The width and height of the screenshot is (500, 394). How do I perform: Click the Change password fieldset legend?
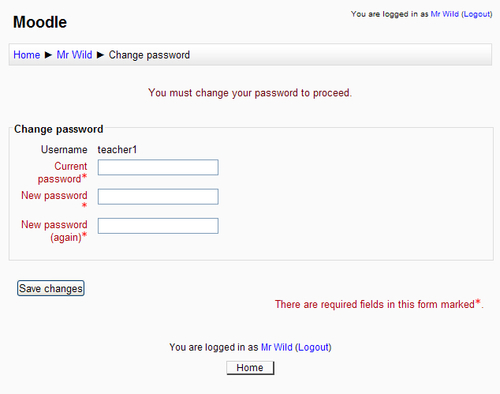(59, 129)
